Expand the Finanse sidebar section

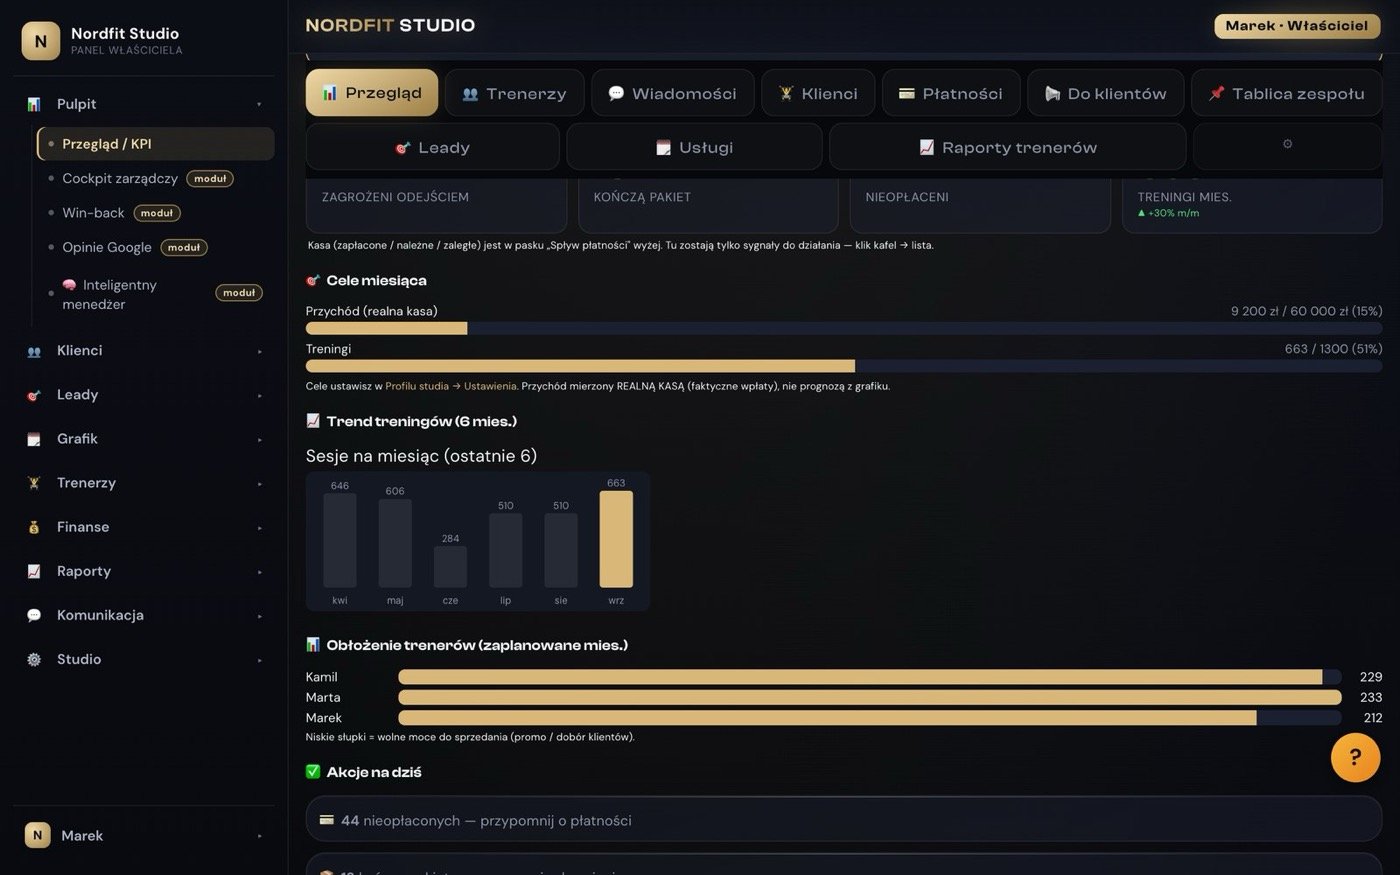tap(259, 527)
